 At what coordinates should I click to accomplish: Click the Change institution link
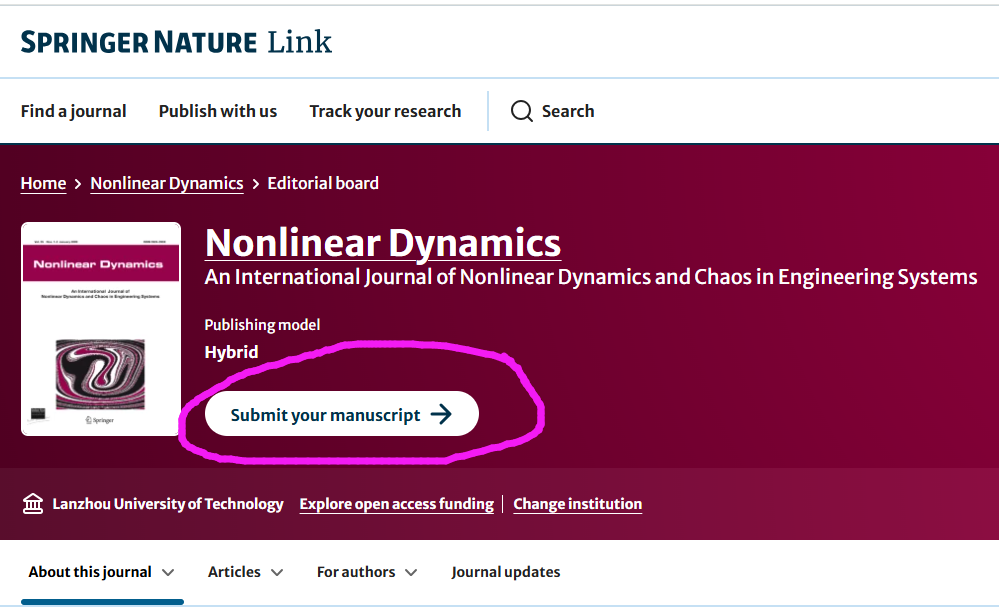point(577,504)
